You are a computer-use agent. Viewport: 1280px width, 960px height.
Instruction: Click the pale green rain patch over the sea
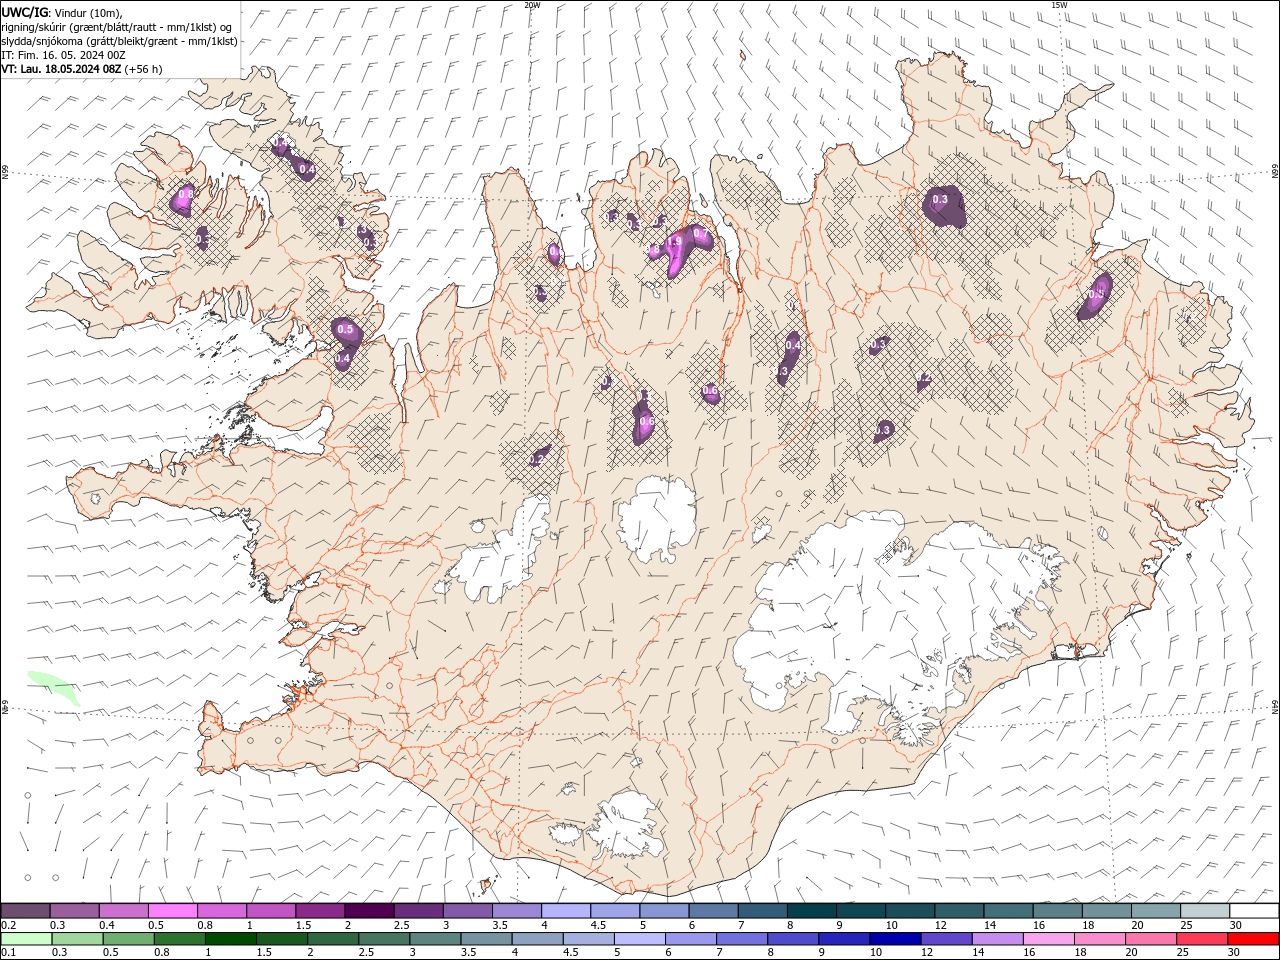[x=53, y=687]
